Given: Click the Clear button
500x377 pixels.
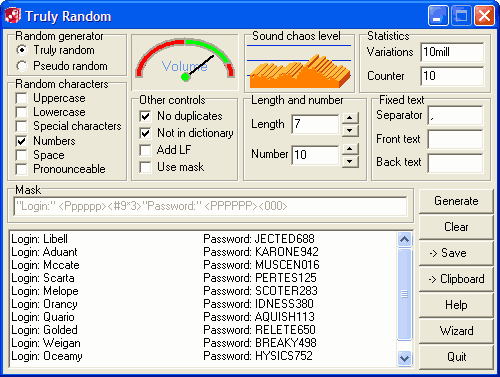Looking at the screenshot, I should point(456,227).
